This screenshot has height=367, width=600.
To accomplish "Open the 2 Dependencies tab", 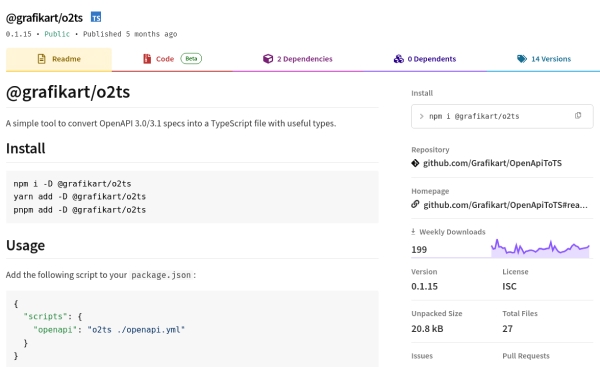I will click(298, 59).
